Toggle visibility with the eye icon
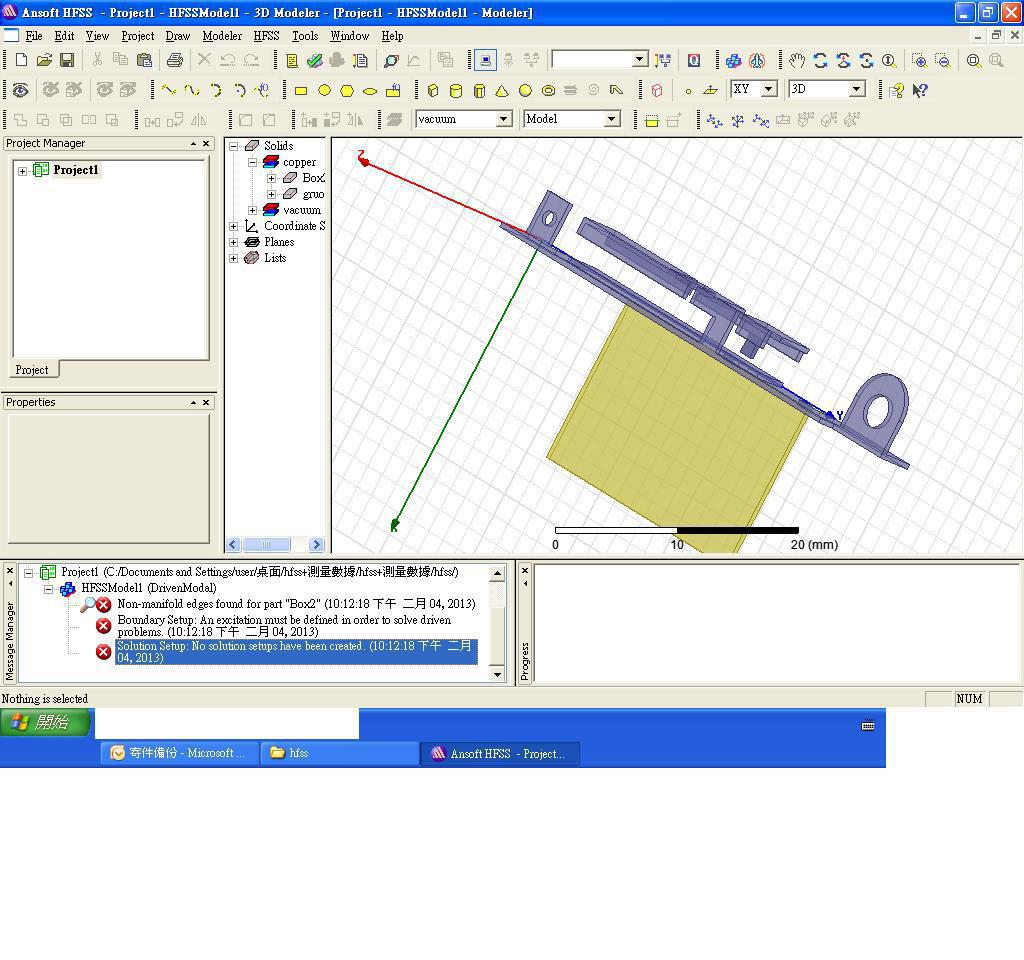 click(x=20, y=90)
